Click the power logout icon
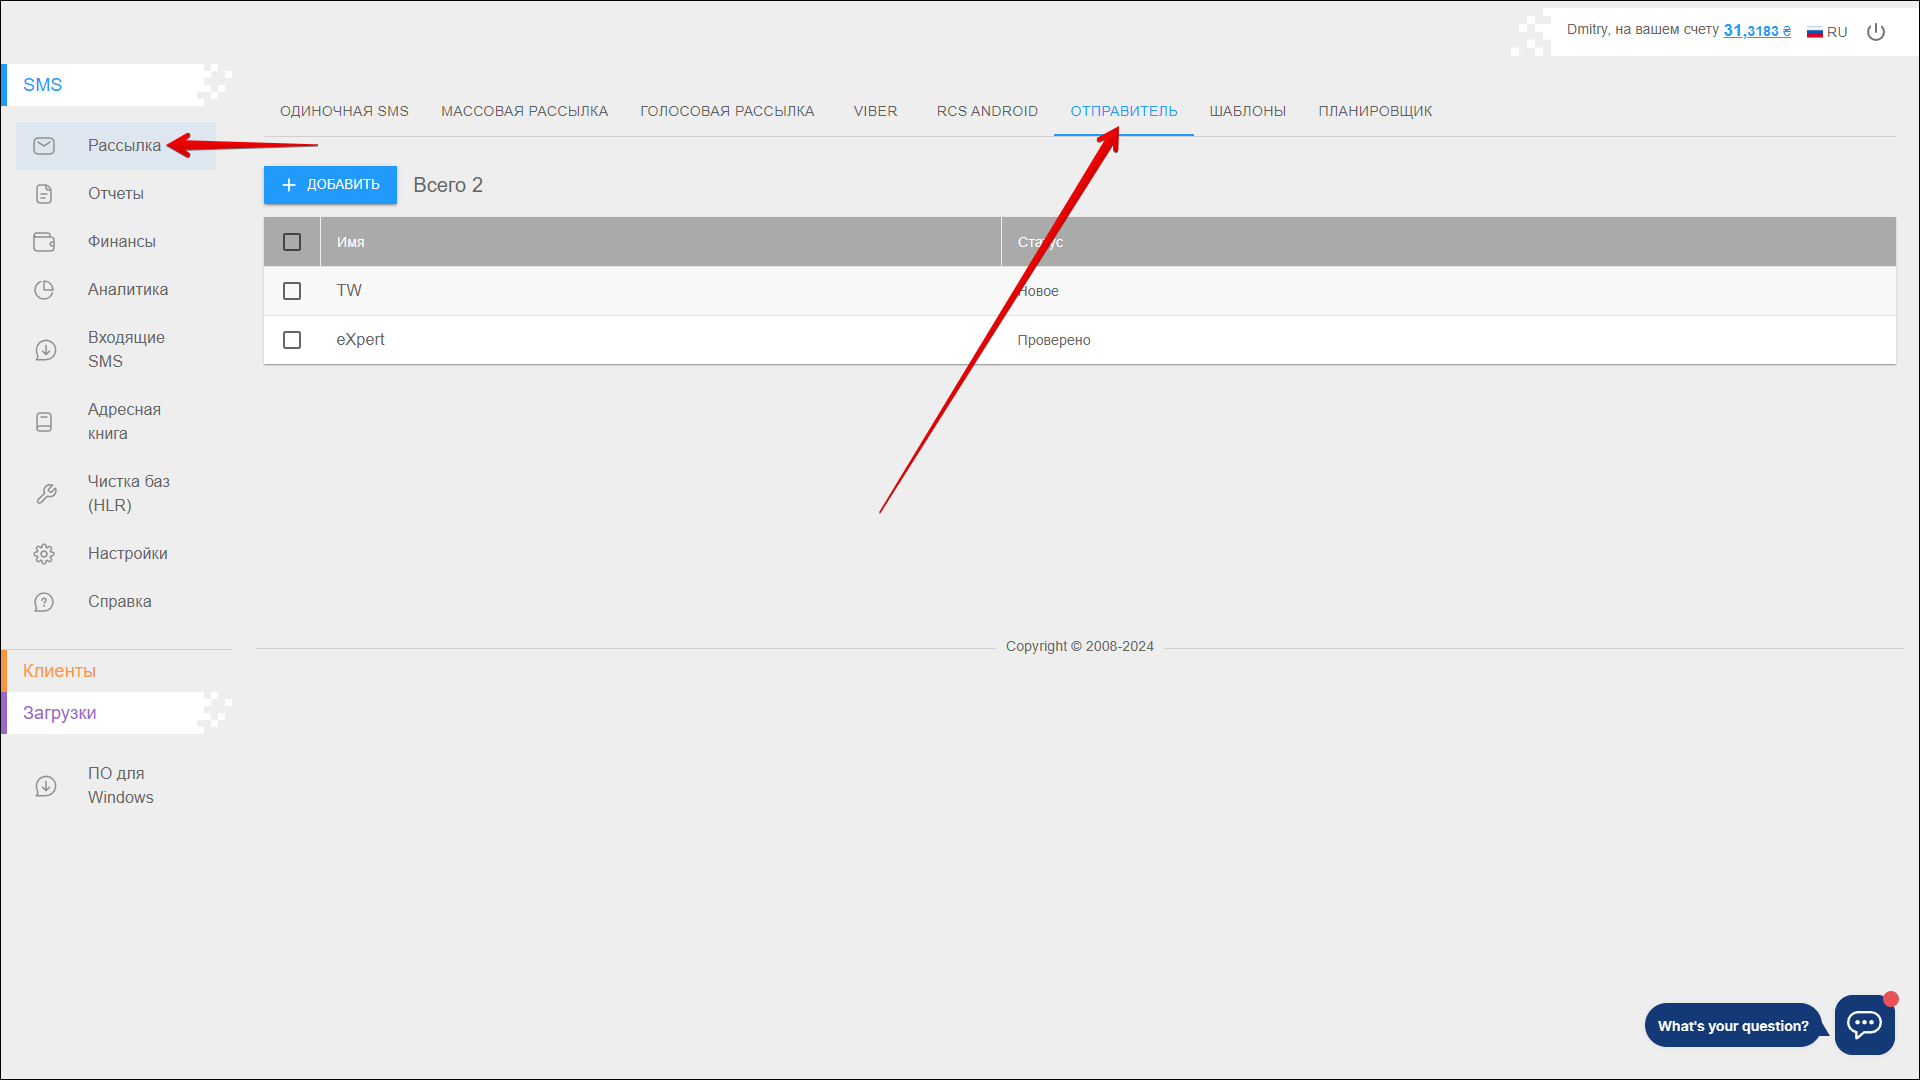This screenshot has width=1920, height=1080. pos(1876,32)
